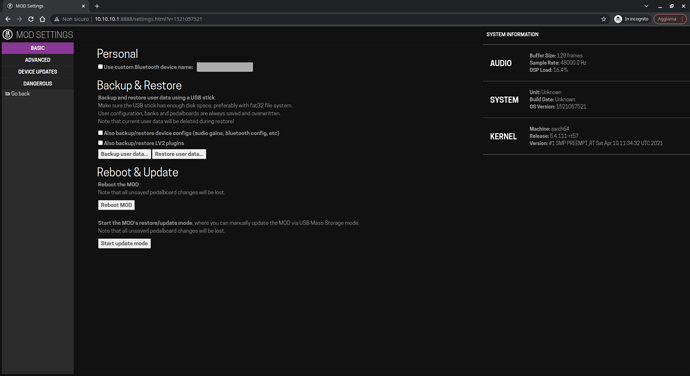Click the kernel Release value
Image resolution: width=690 pixels, height=376 pixels.
(564, 136)
